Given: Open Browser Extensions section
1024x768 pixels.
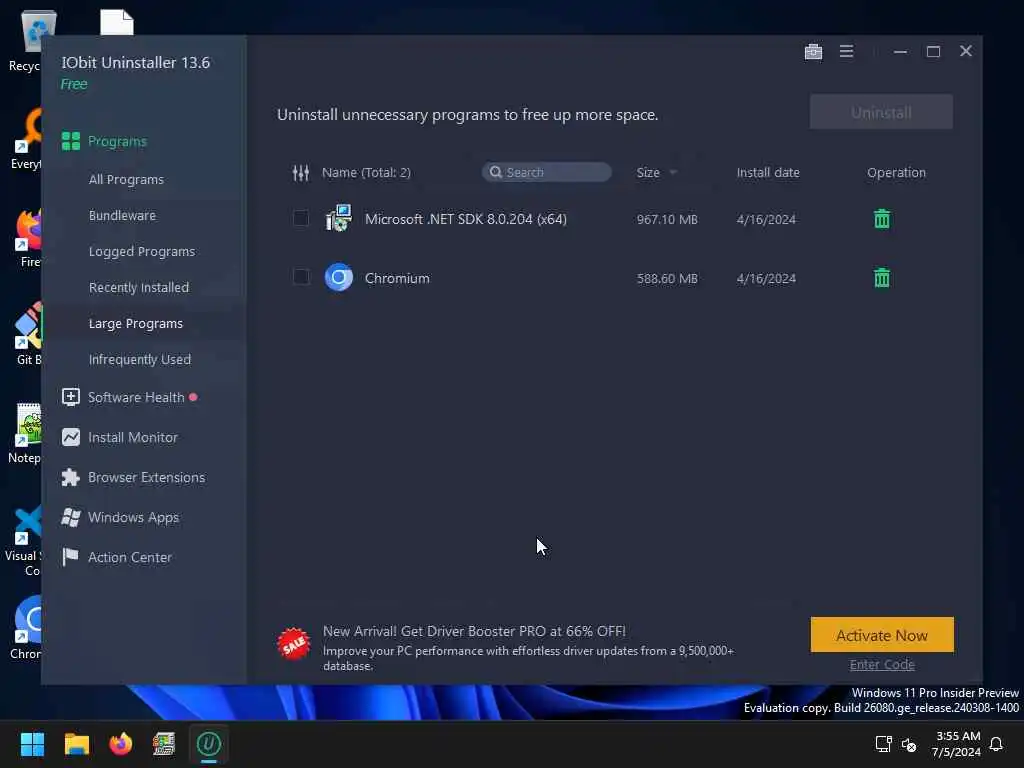Looking at the screenshot, I should click(146, 477).
